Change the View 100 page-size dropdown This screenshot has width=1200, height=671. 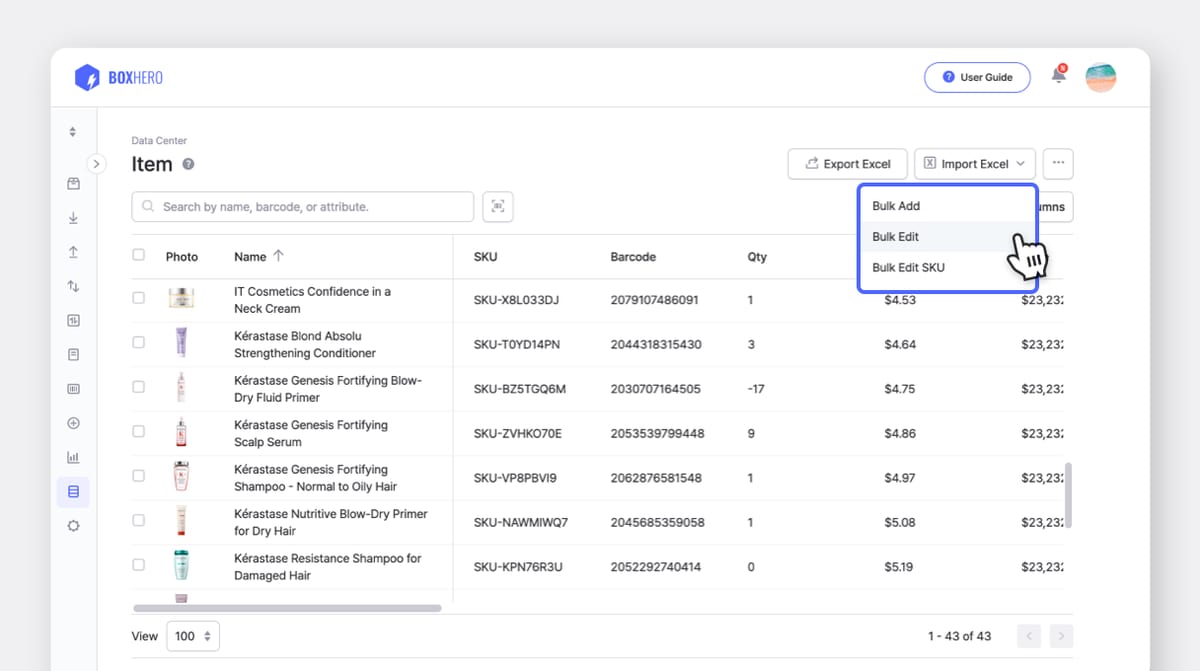pyautogui.click(x=192, y=635)
